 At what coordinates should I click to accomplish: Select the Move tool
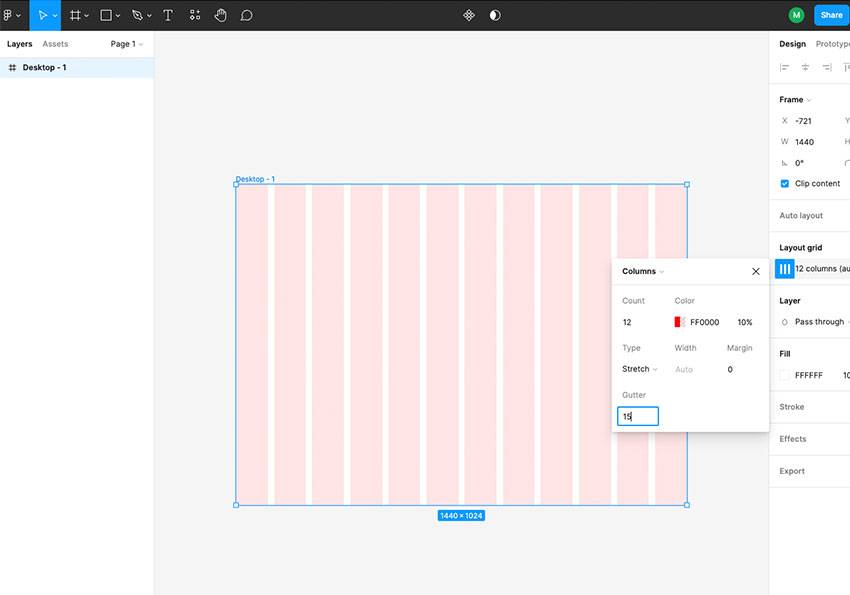coord(42,15)
